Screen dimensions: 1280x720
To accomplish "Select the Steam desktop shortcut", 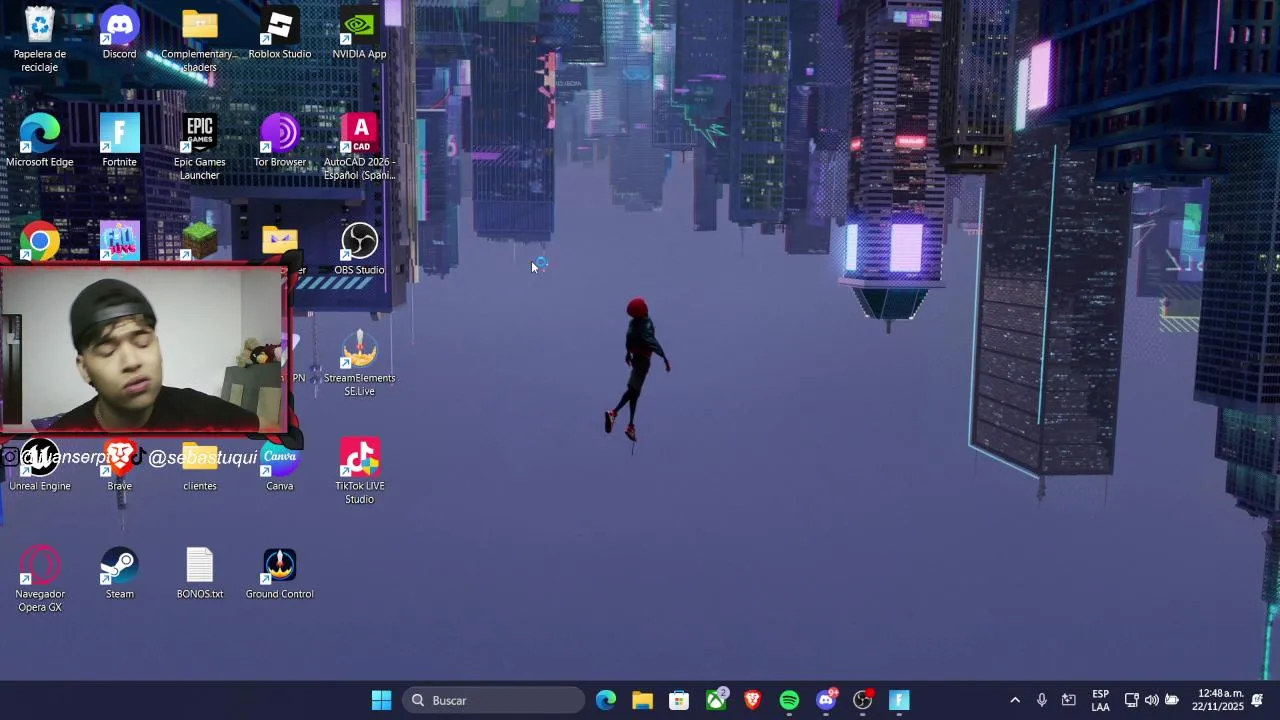I will click(120, 572).
